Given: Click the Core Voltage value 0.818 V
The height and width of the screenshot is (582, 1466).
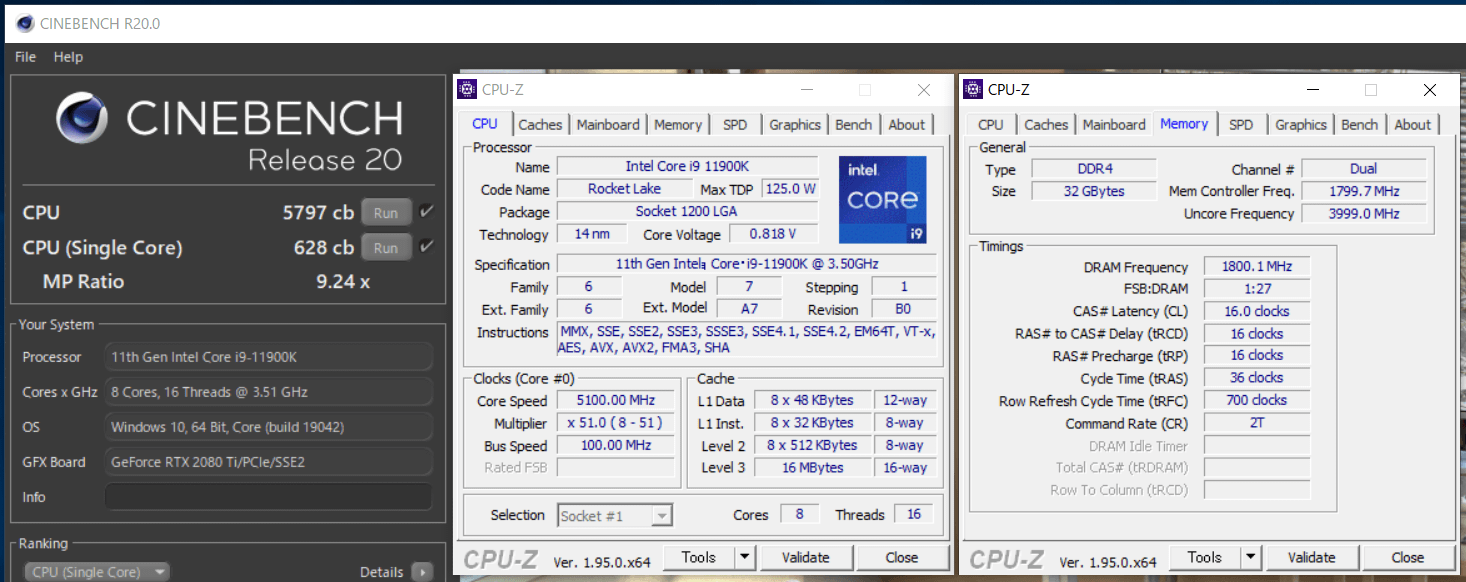Looking at the screenshot, I should [x=773, y=234].
